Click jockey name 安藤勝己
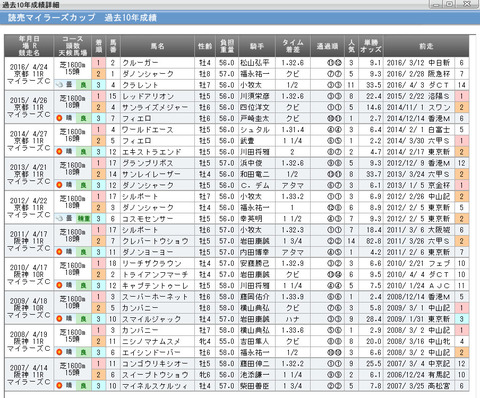 coord(255,263)
